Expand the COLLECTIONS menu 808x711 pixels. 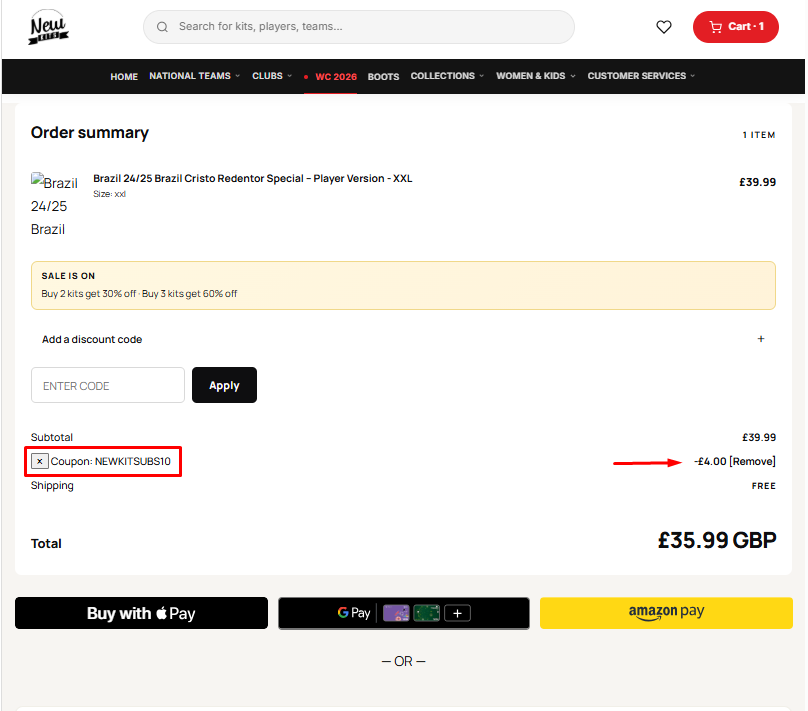tap(447, 76)
